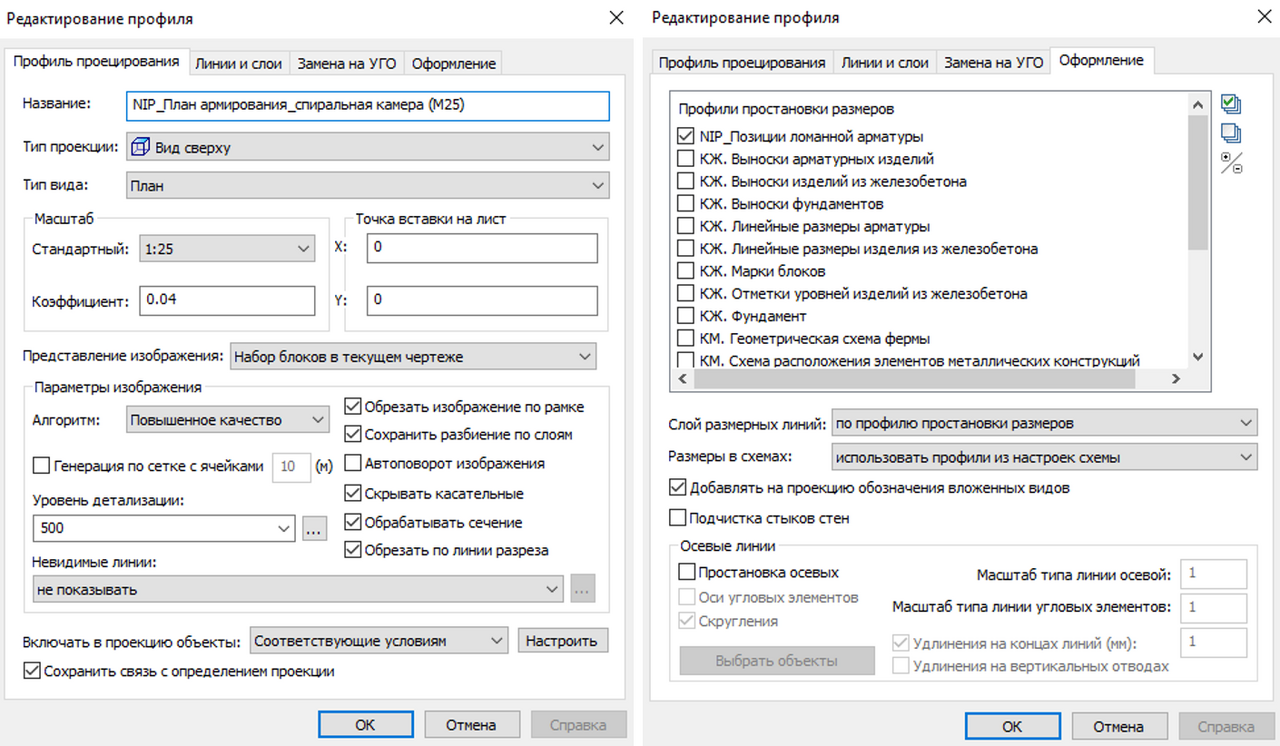This screenshot has height=746, width=1280.
Task: Switch to Замена на УГО tab, left dialog
Action: click(347, 63)
